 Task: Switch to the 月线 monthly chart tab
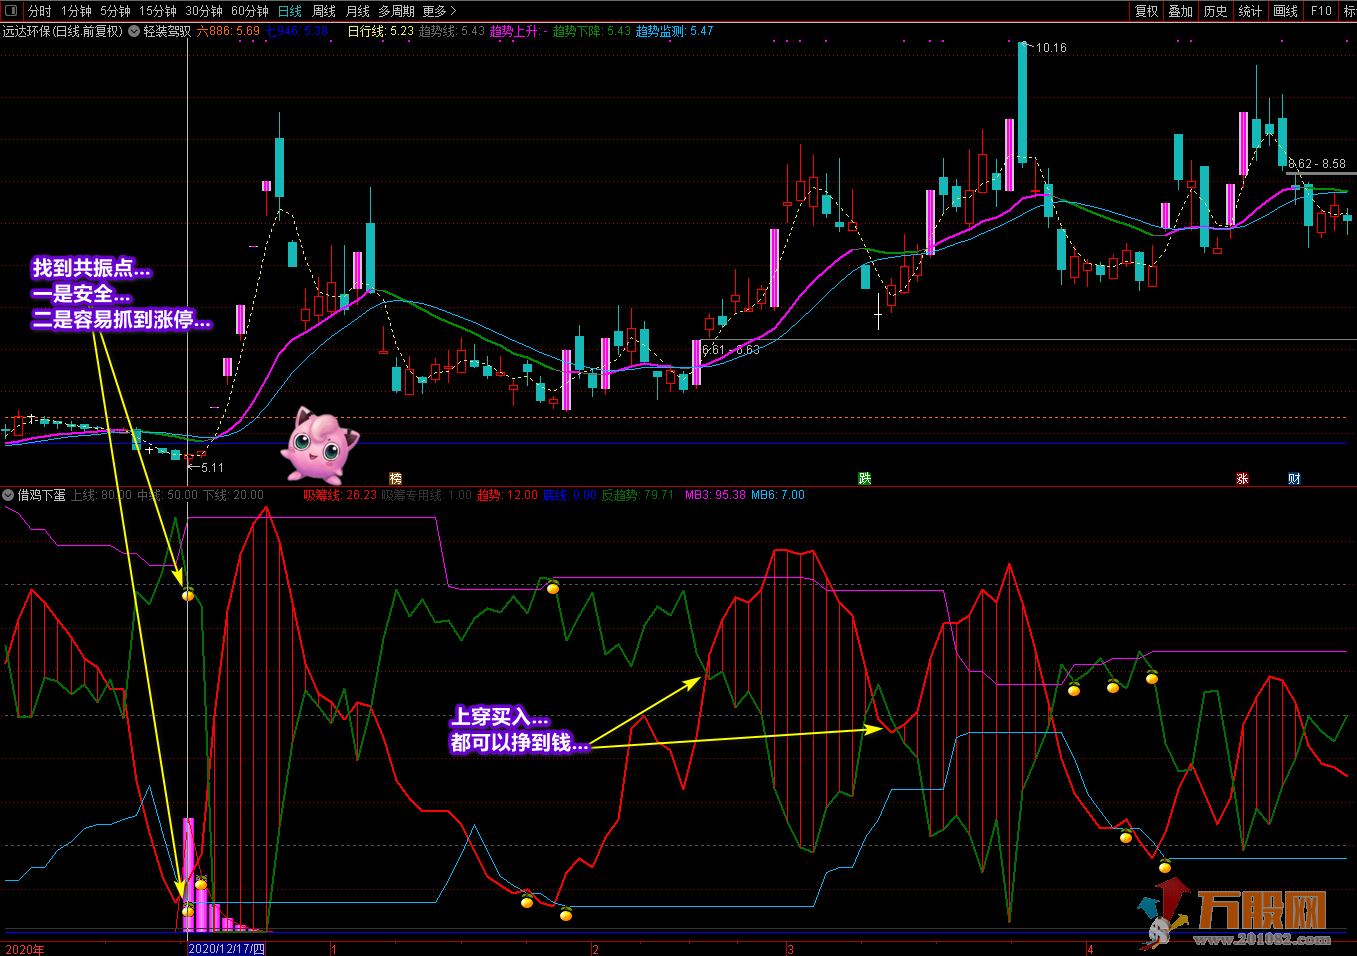pyautogui.click(x=357, y=11)
